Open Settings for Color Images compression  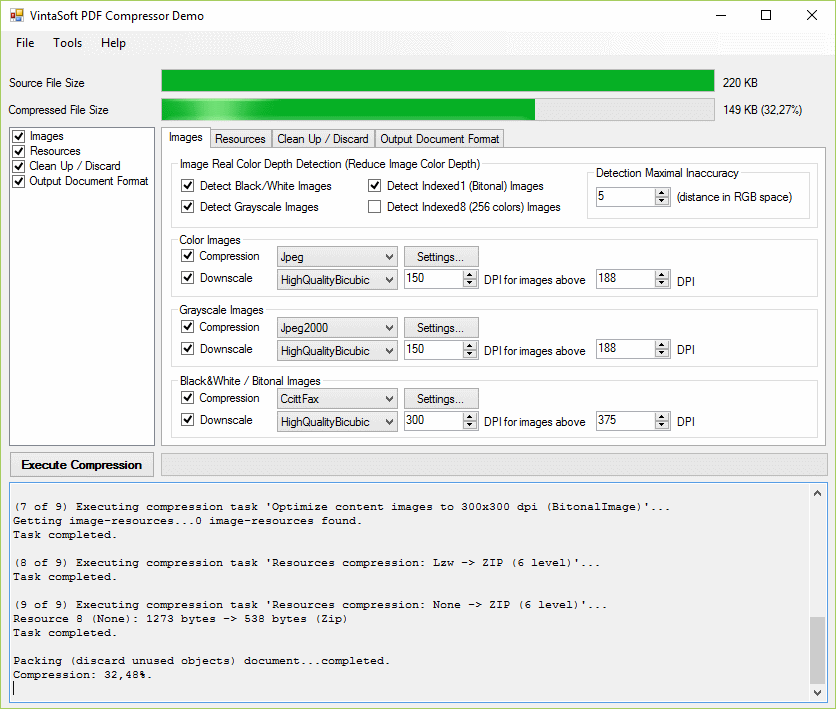pyautogui.click(x=441, y=257)
